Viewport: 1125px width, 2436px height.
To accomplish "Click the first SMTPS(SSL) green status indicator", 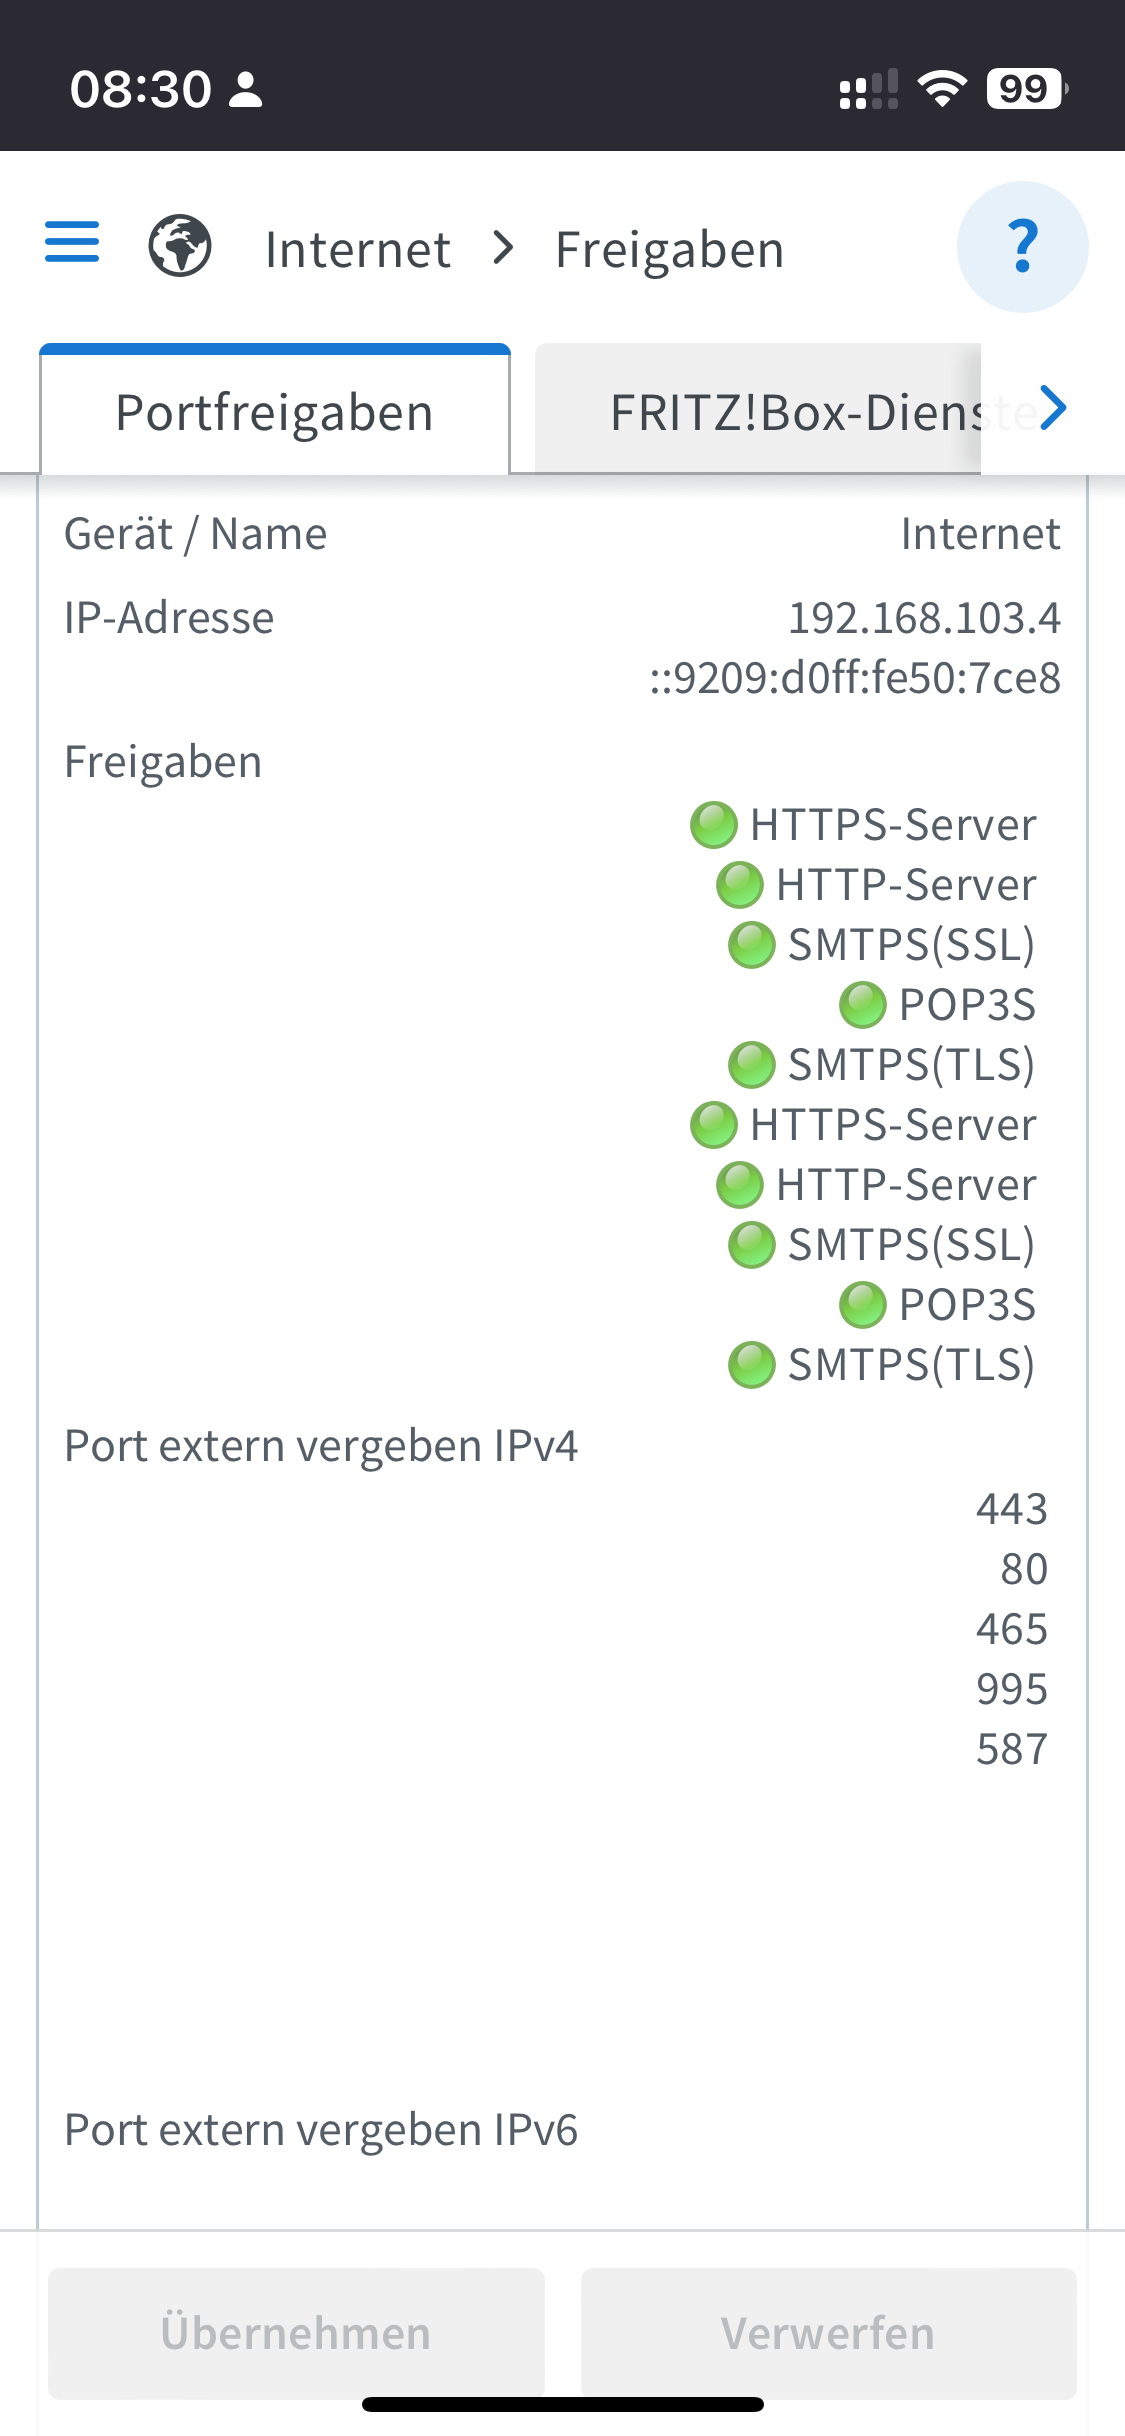I will 752,945.
